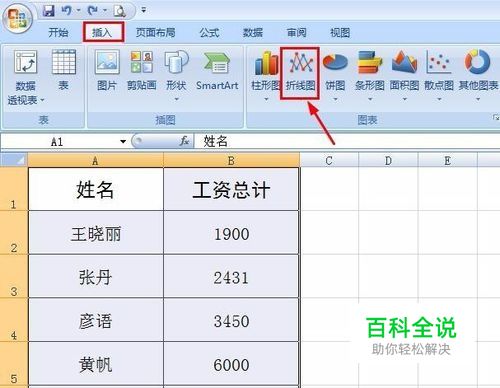Select the cell containing 张丹
This screenshot has height=388, width=500.
point(96,276)
